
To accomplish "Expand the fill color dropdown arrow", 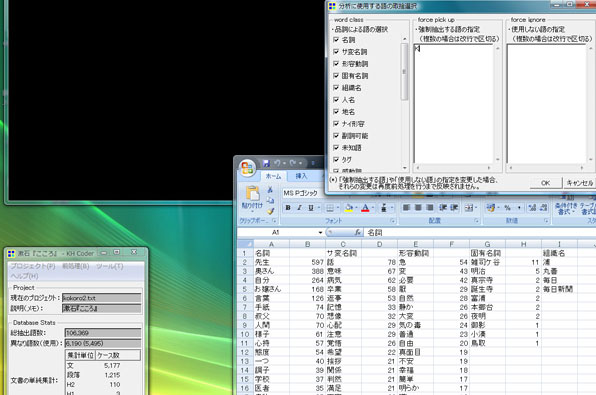I will coord(356,208).
